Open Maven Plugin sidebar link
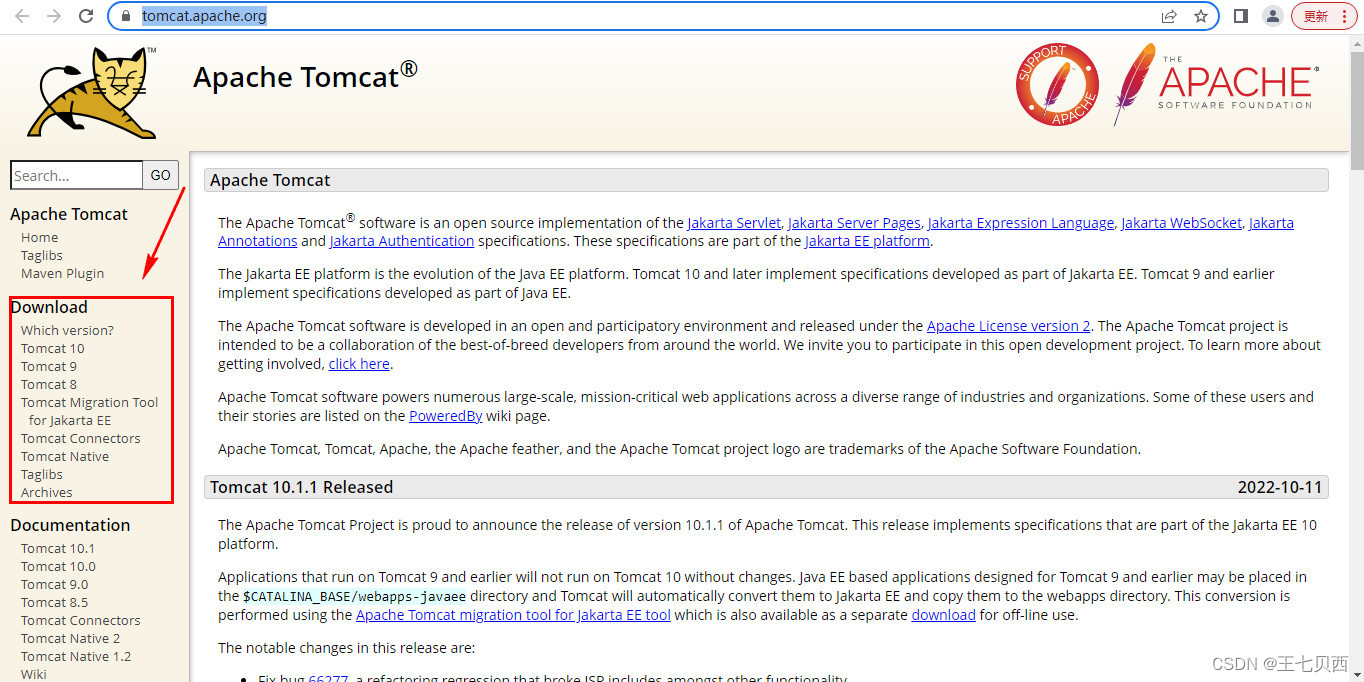 62,273
